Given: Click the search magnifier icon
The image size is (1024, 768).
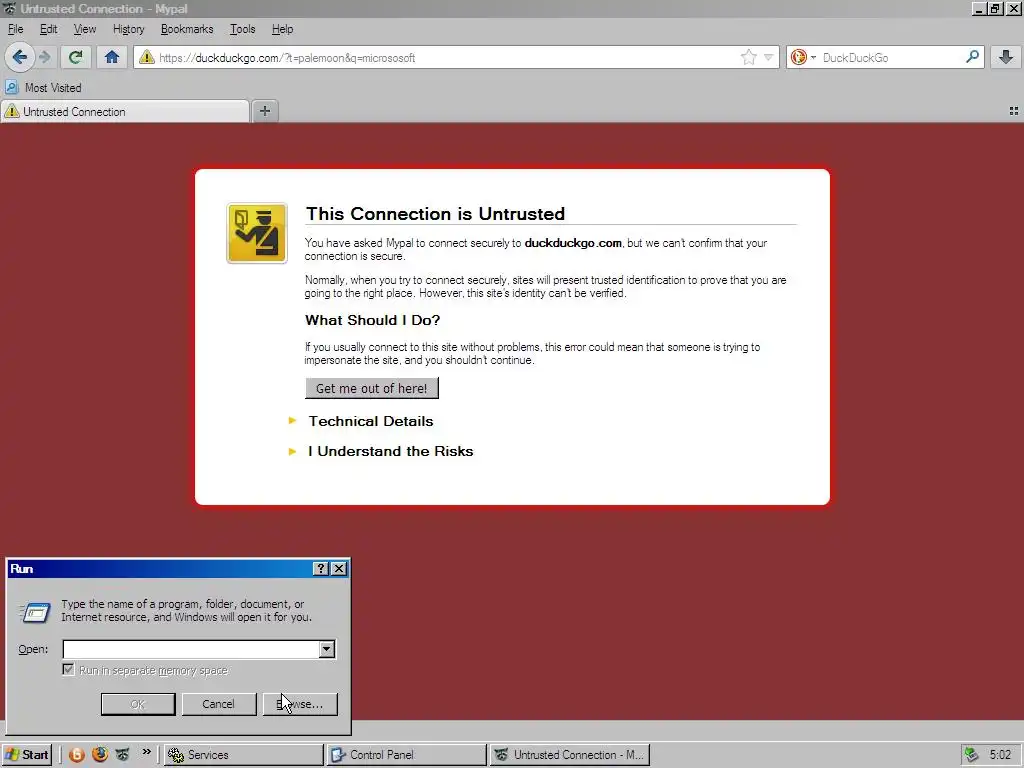Looking at the screenshot, I should click(972, 57).
